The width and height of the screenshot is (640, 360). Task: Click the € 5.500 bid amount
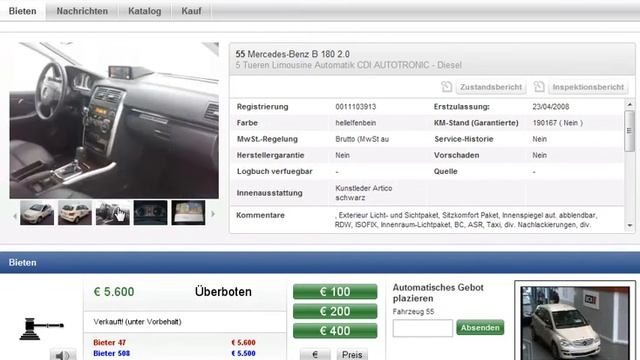click(243, 353)
